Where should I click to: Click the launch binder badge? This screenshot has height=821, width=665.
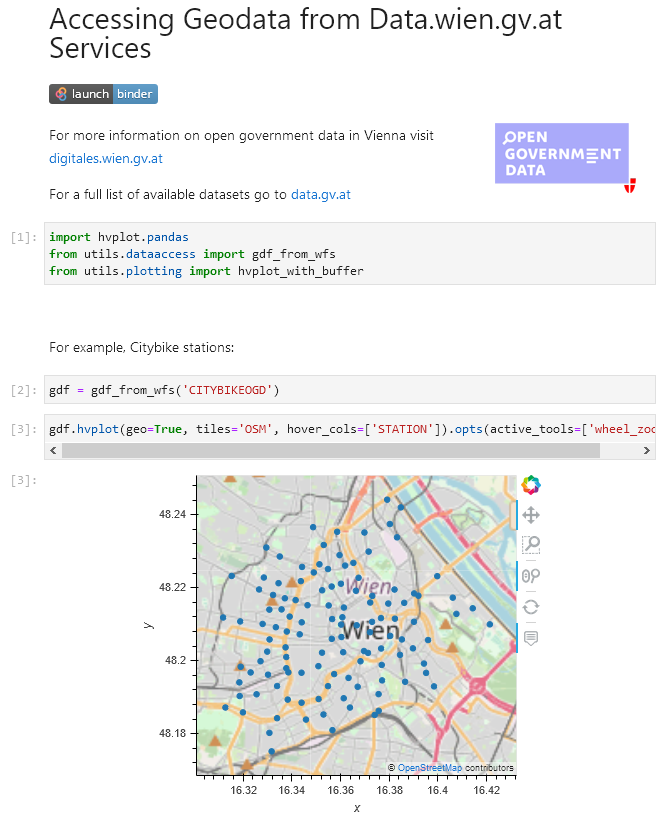pos(103,94)
